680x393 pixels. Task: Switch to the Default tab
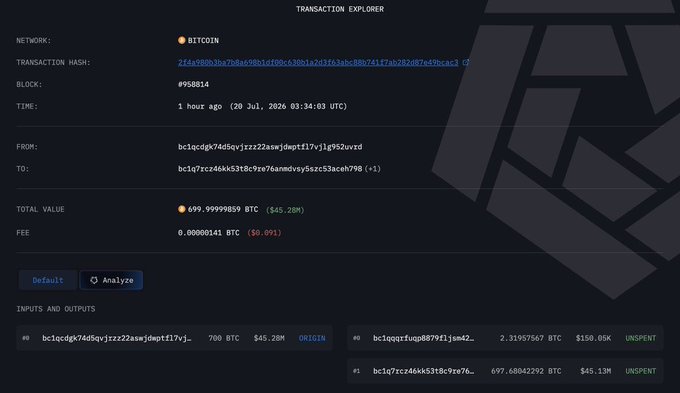[x=48, y=280]
